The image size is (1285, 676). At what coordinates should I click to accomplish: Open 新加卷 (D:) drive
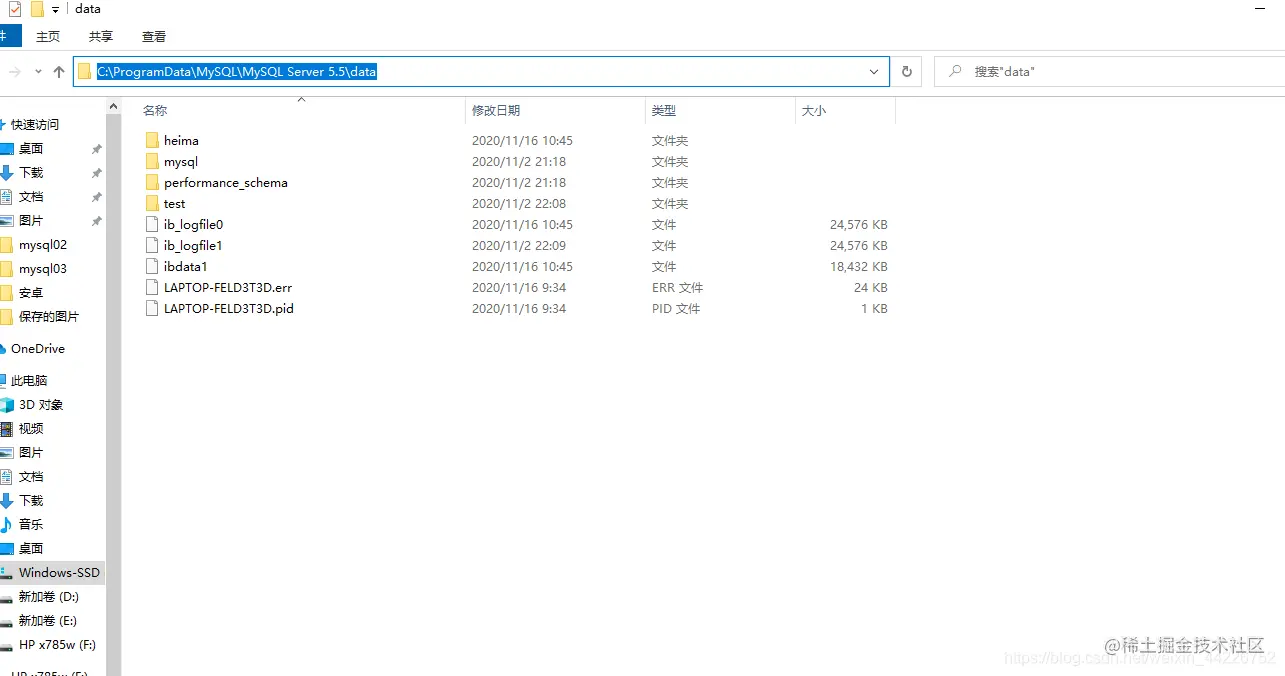point(48,596)
